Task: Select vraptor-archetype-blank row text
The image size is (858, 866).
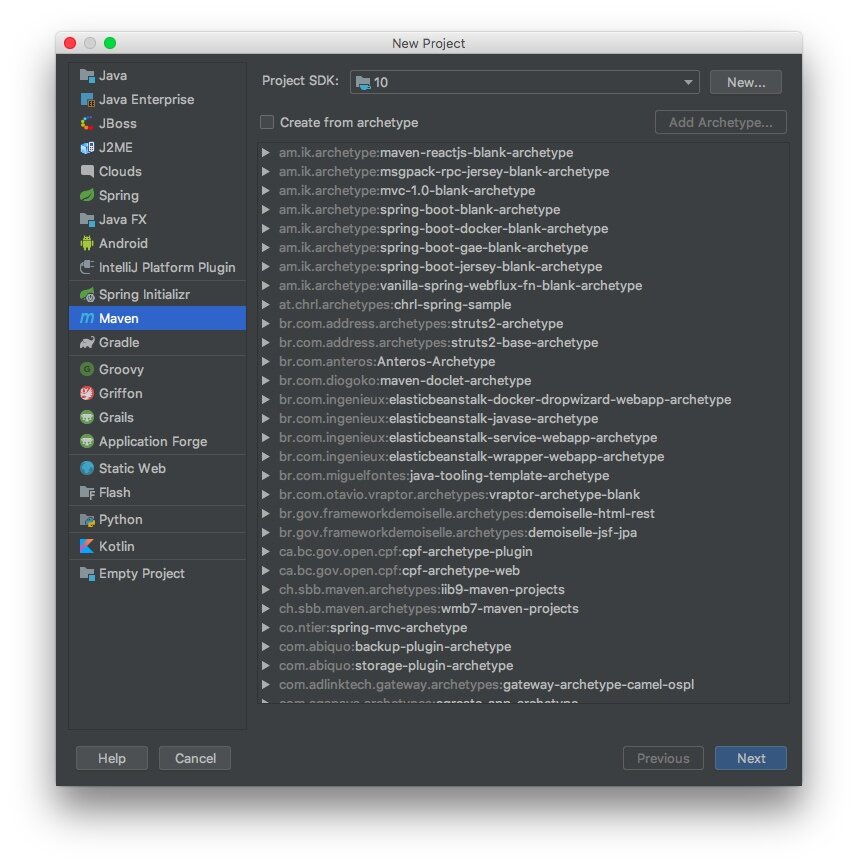Action: coord(459,494)
